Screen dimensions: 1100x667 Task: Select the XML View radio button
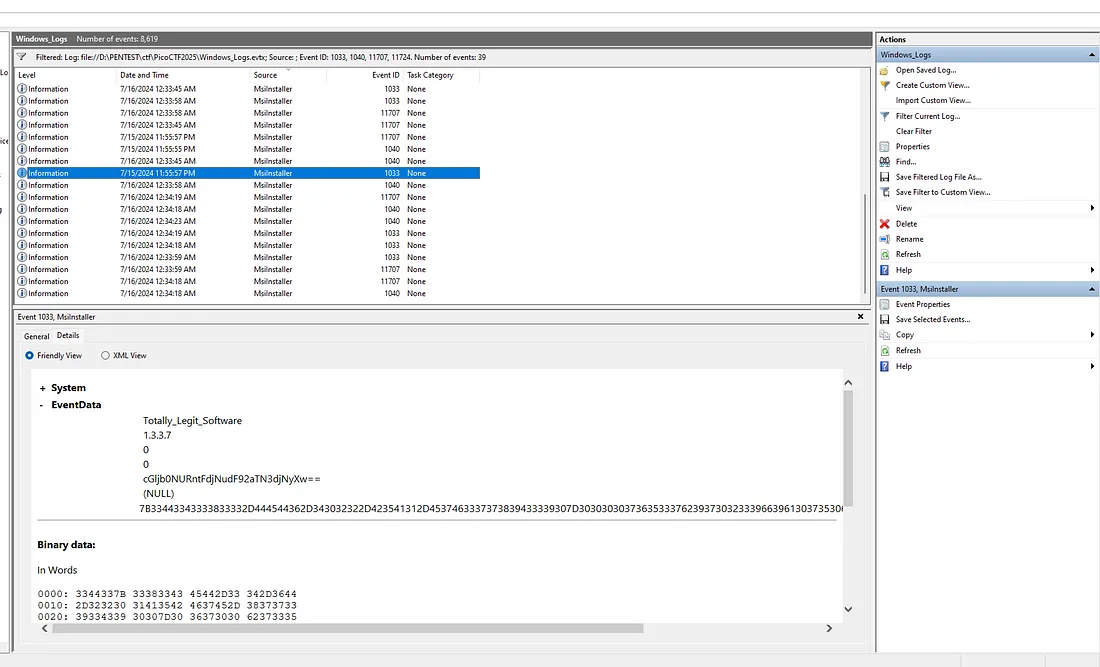click(x=105, y=356)
